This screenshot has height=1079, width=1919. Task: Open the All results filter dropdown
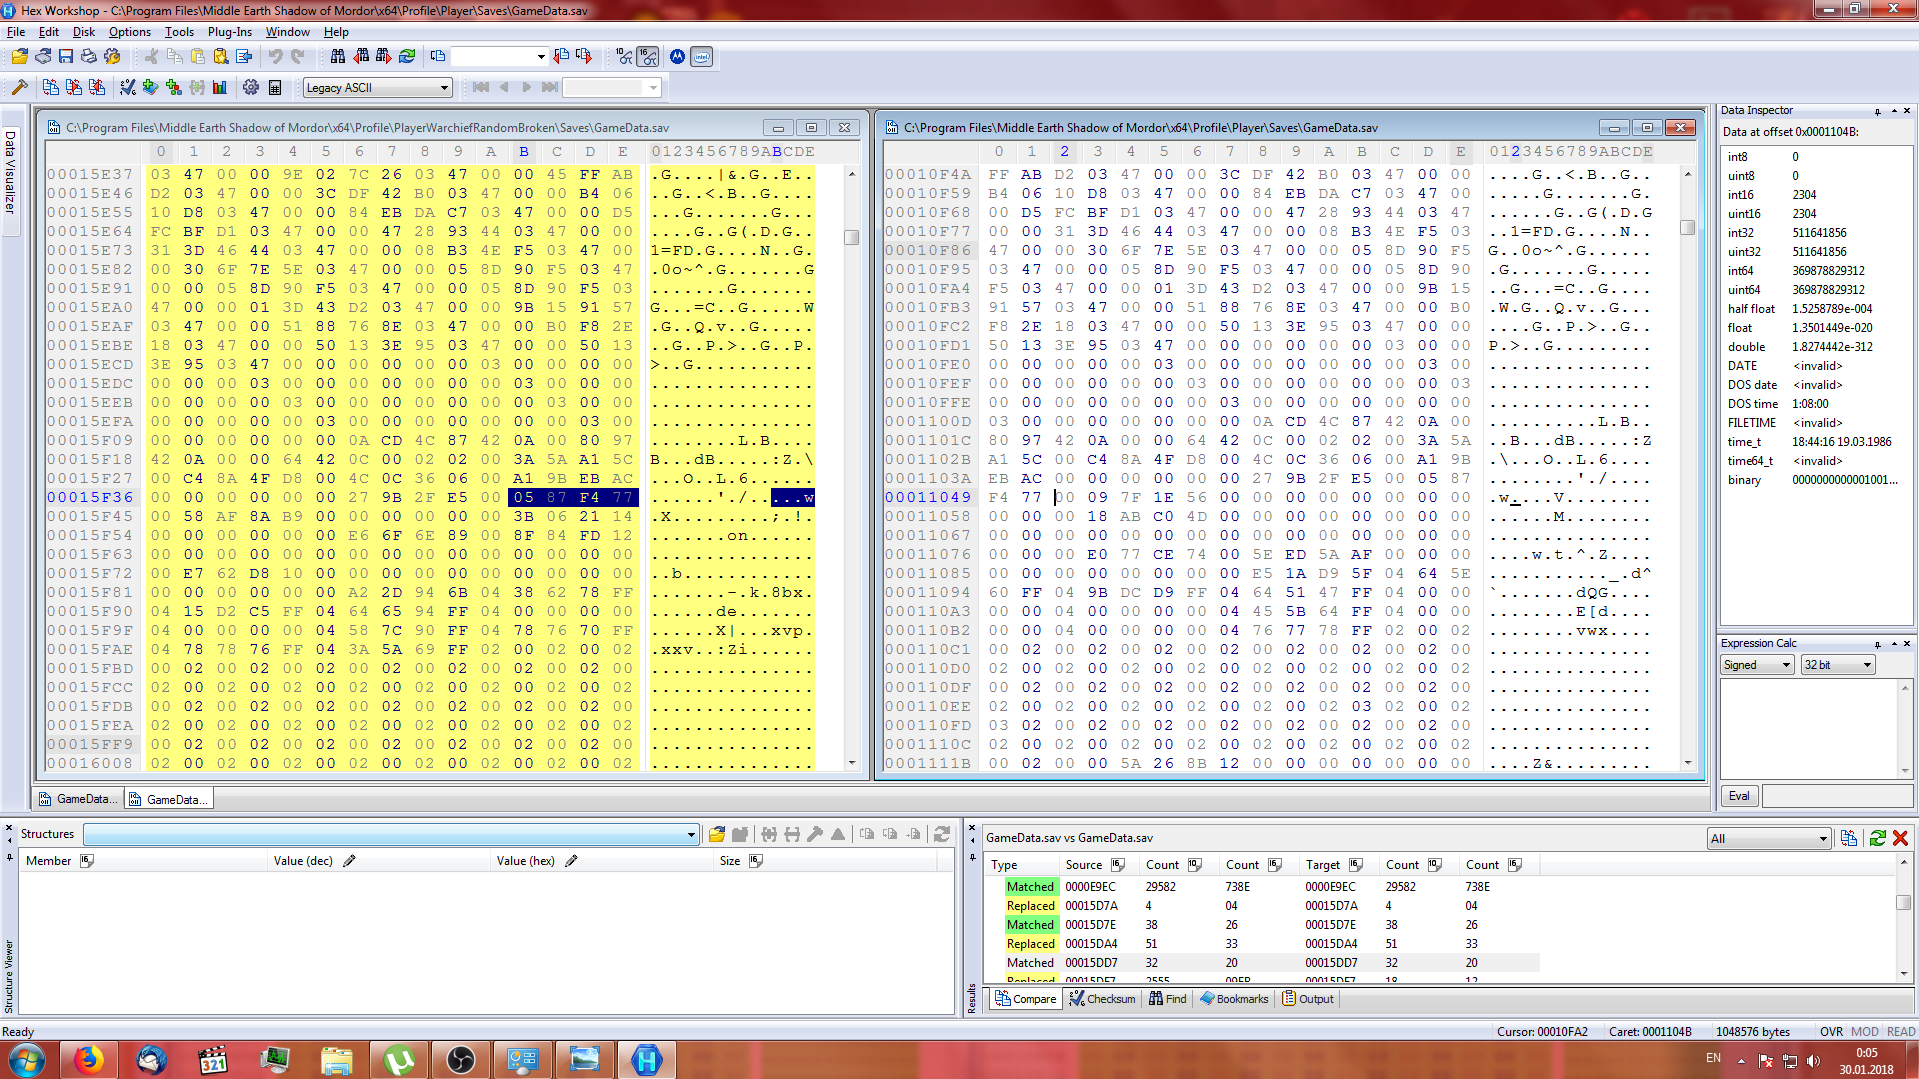pyautogui.click(x=1770, y=838)
